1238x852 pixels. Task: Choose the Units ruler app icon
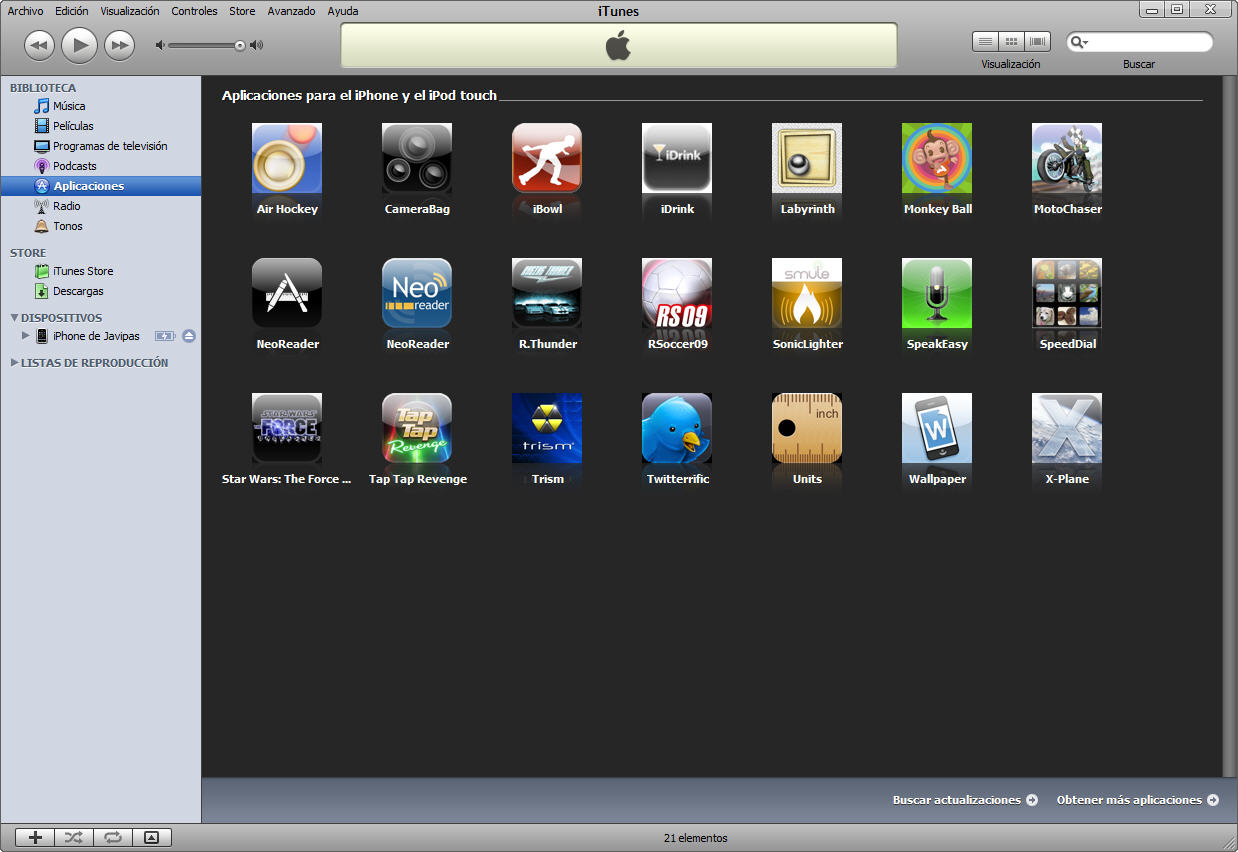coord(807,428)
